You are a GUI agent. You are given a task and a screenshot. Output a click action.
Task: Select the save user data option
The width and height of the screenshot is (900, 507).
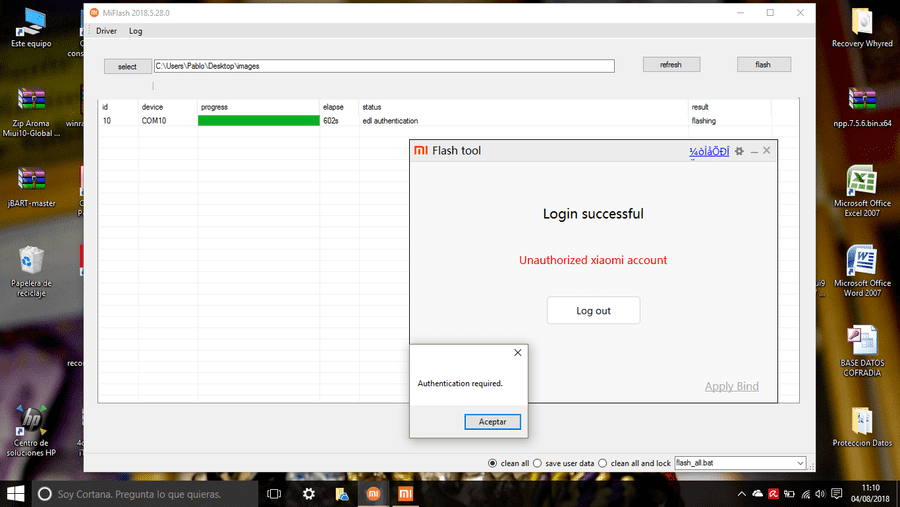[537, 463]
